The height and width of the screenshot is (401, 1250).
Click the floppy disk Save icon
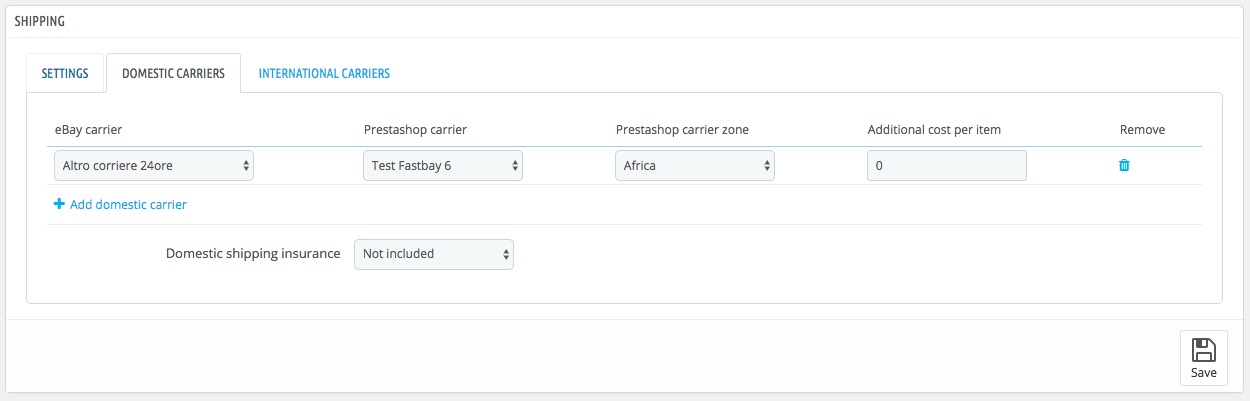[1204, 350]
